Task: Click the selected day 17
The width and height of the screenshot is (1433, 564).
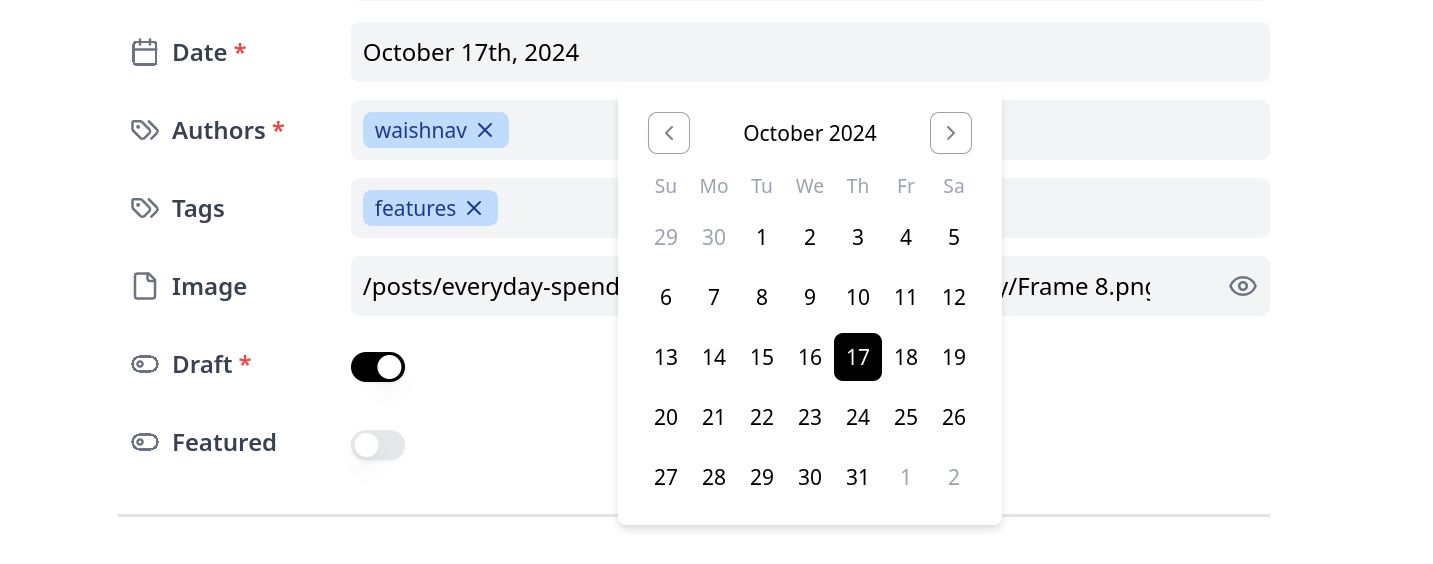Action: [x=858, y=357]
